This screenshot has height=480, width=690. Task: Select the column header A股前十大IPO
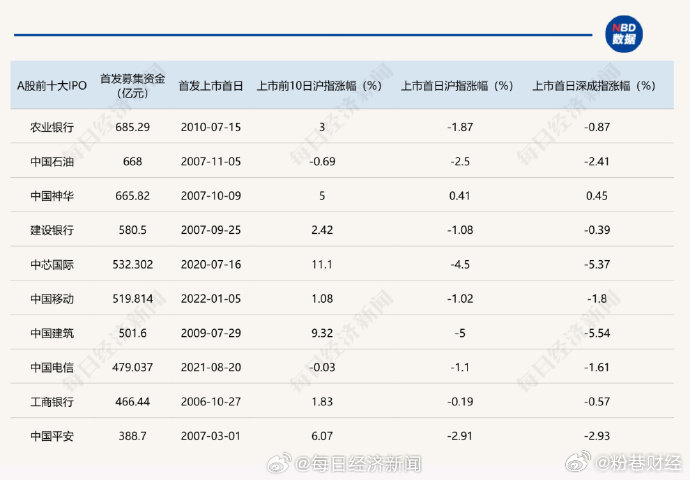(51, 85)
